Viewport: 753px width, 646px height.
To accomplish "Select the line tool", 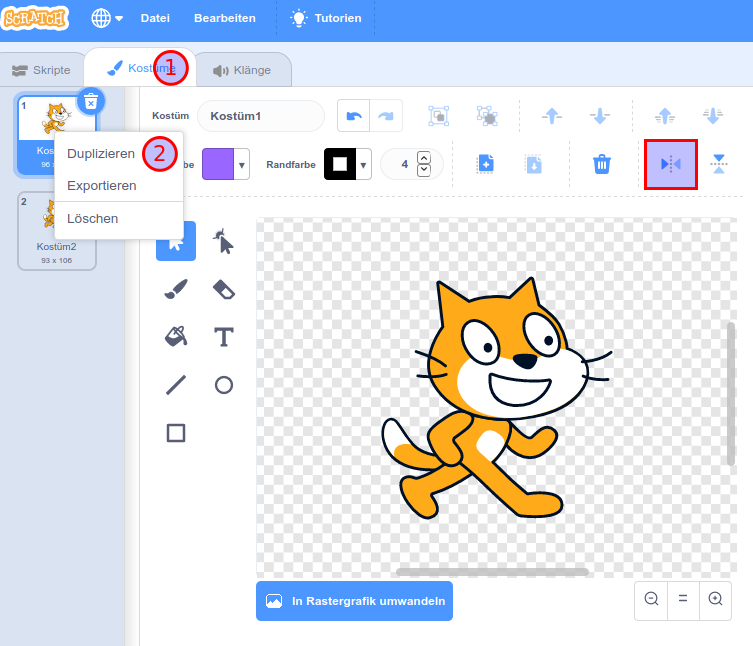I will point(176,385).
